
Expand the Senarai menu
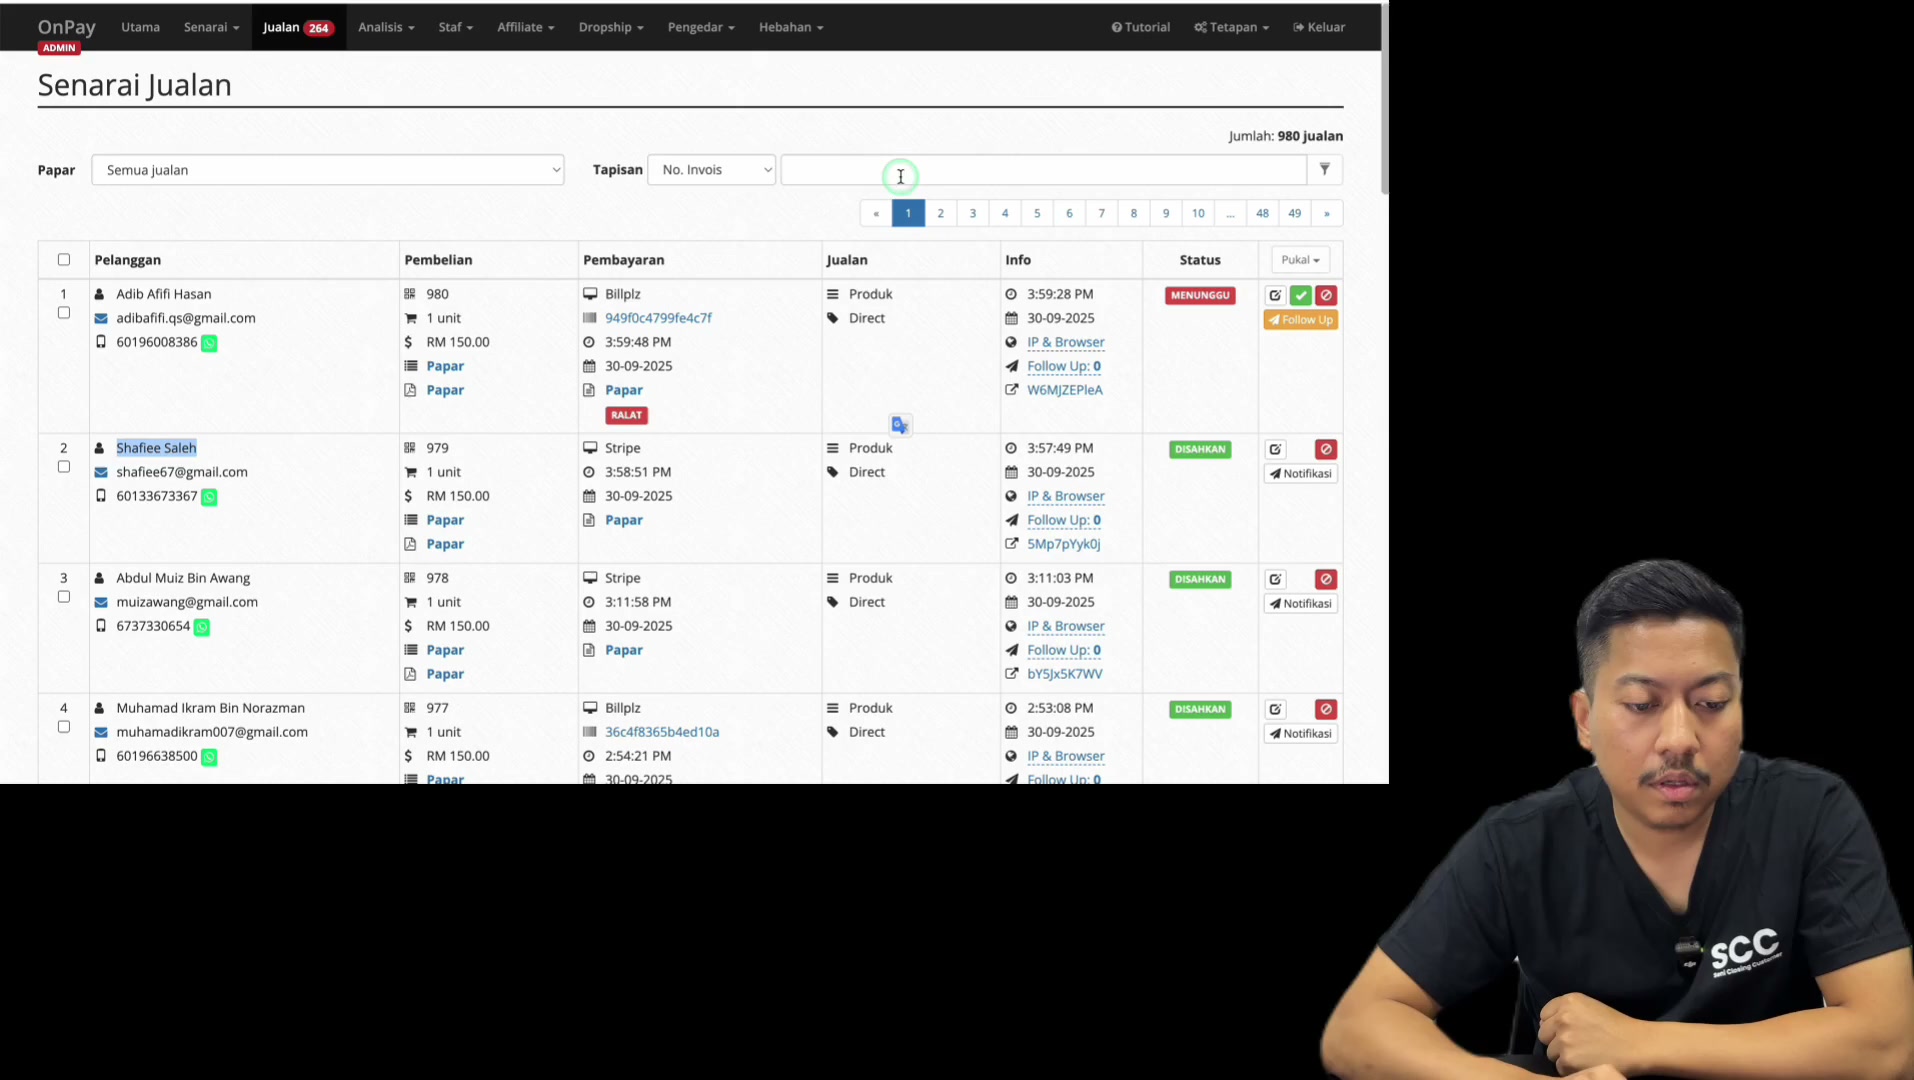(211, 27)
